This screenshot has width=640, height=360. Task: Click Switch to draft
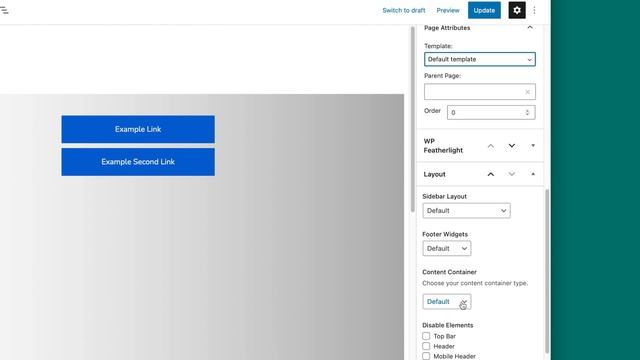(x=404, y=11)
